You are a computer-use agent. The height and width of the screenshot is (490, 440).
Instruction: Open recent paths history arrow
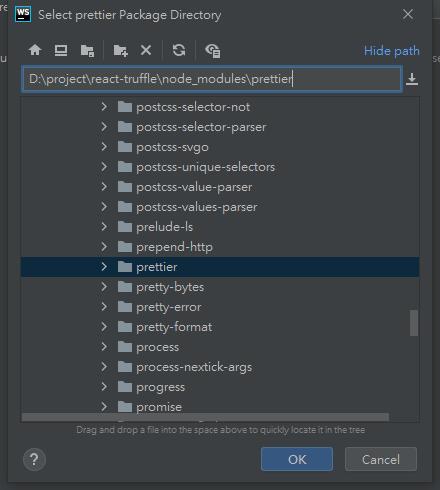(x=412, y=79)
